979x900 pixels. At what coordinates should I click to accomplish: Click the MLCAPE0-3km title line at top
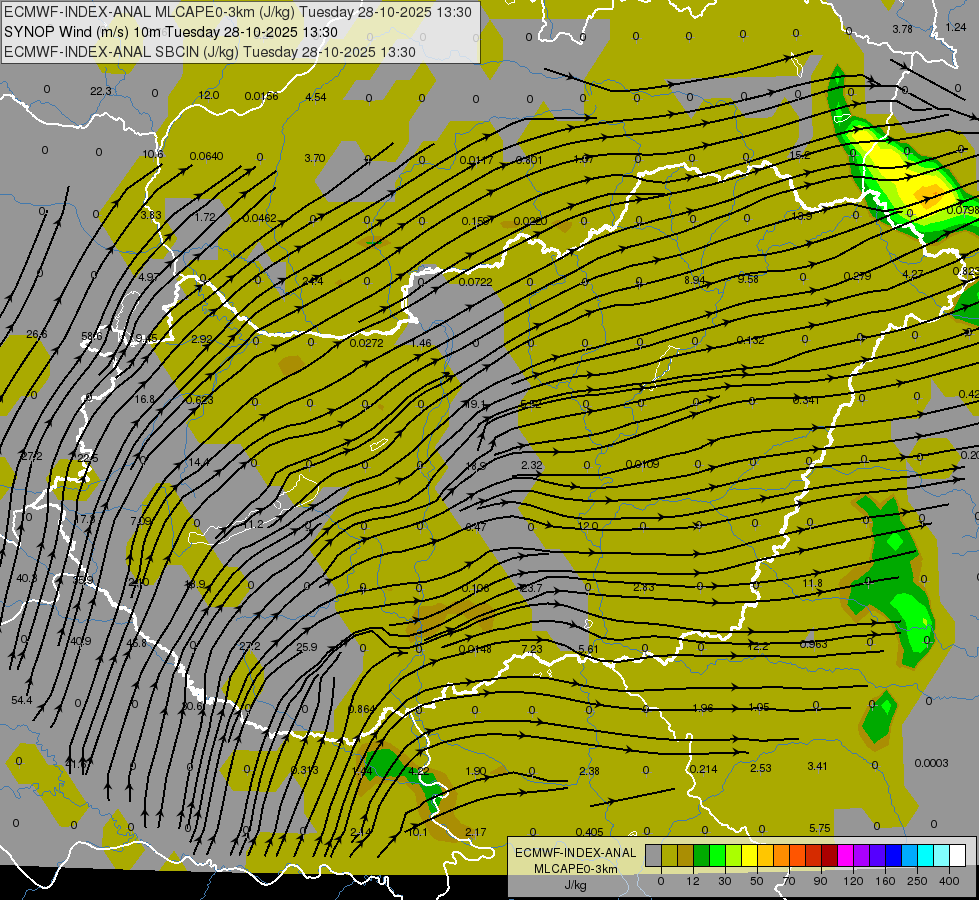[238, 12]
